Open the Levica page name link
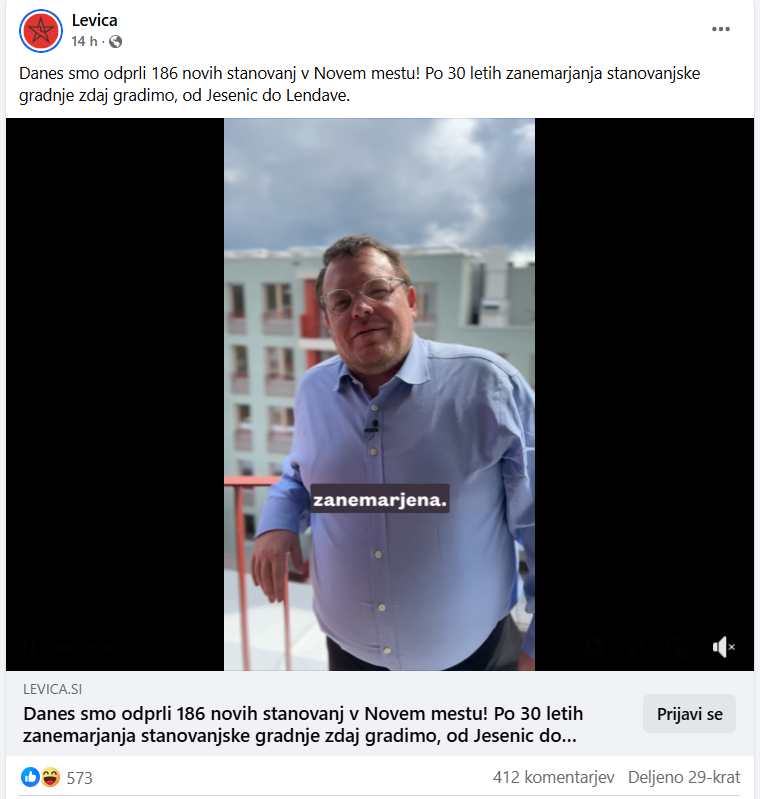The height and width of the screenshot is (799, 760). click(94, 20)
